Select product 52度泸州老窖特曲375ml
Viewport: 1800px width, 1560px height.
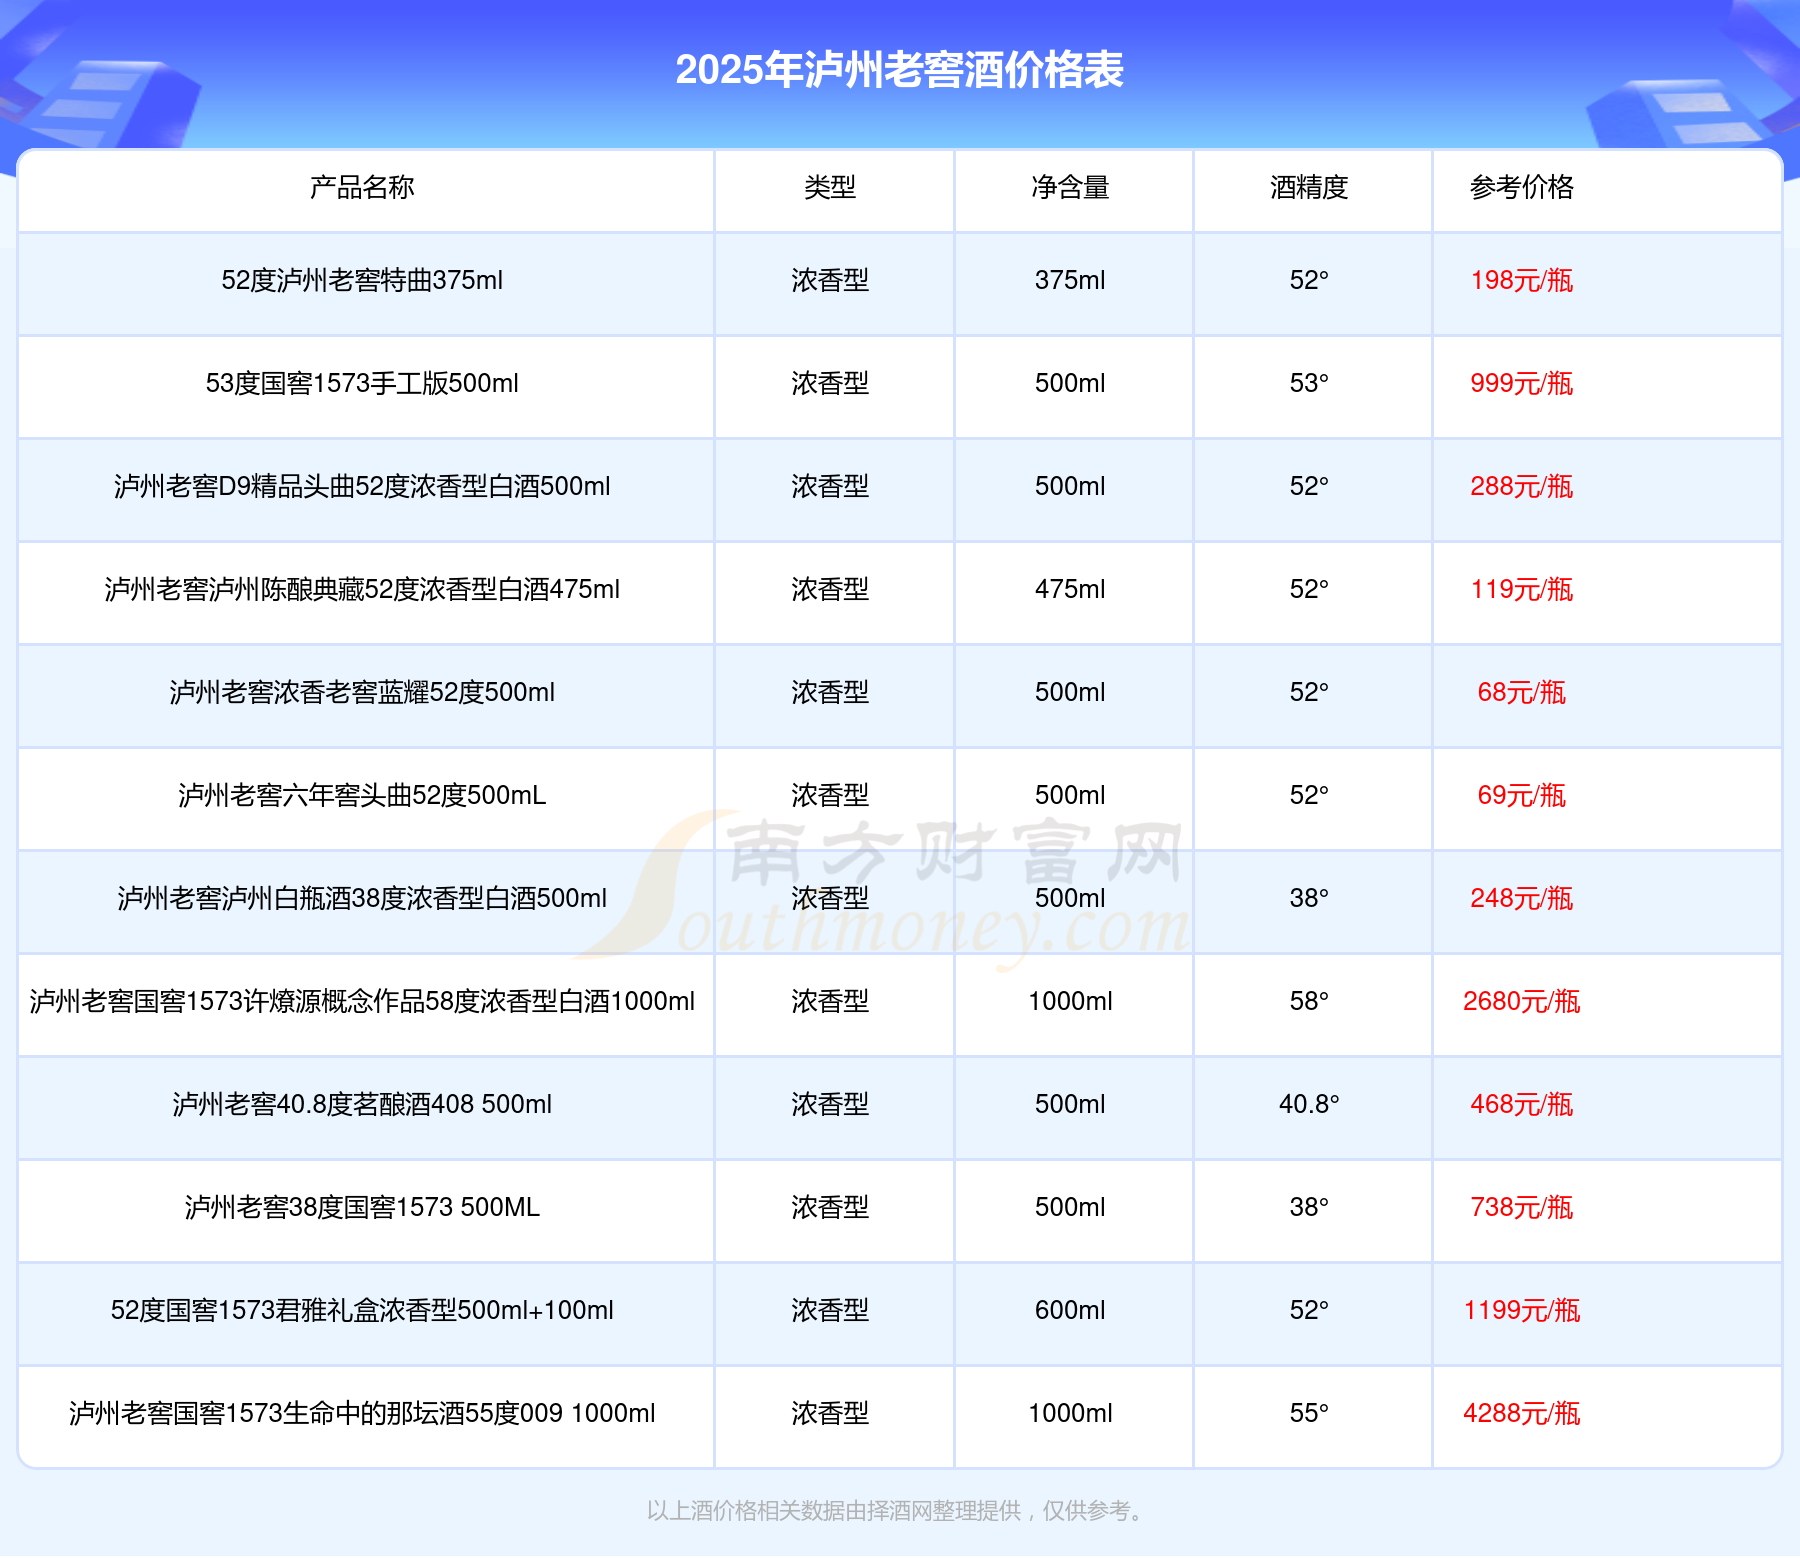coord(362,280)
